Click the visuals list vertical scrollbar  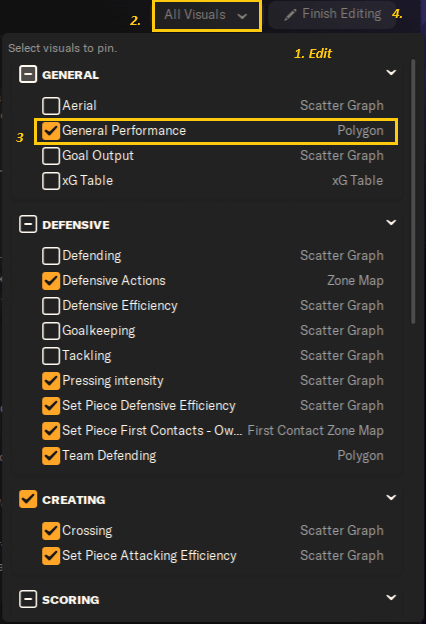(x=413, y=191)
